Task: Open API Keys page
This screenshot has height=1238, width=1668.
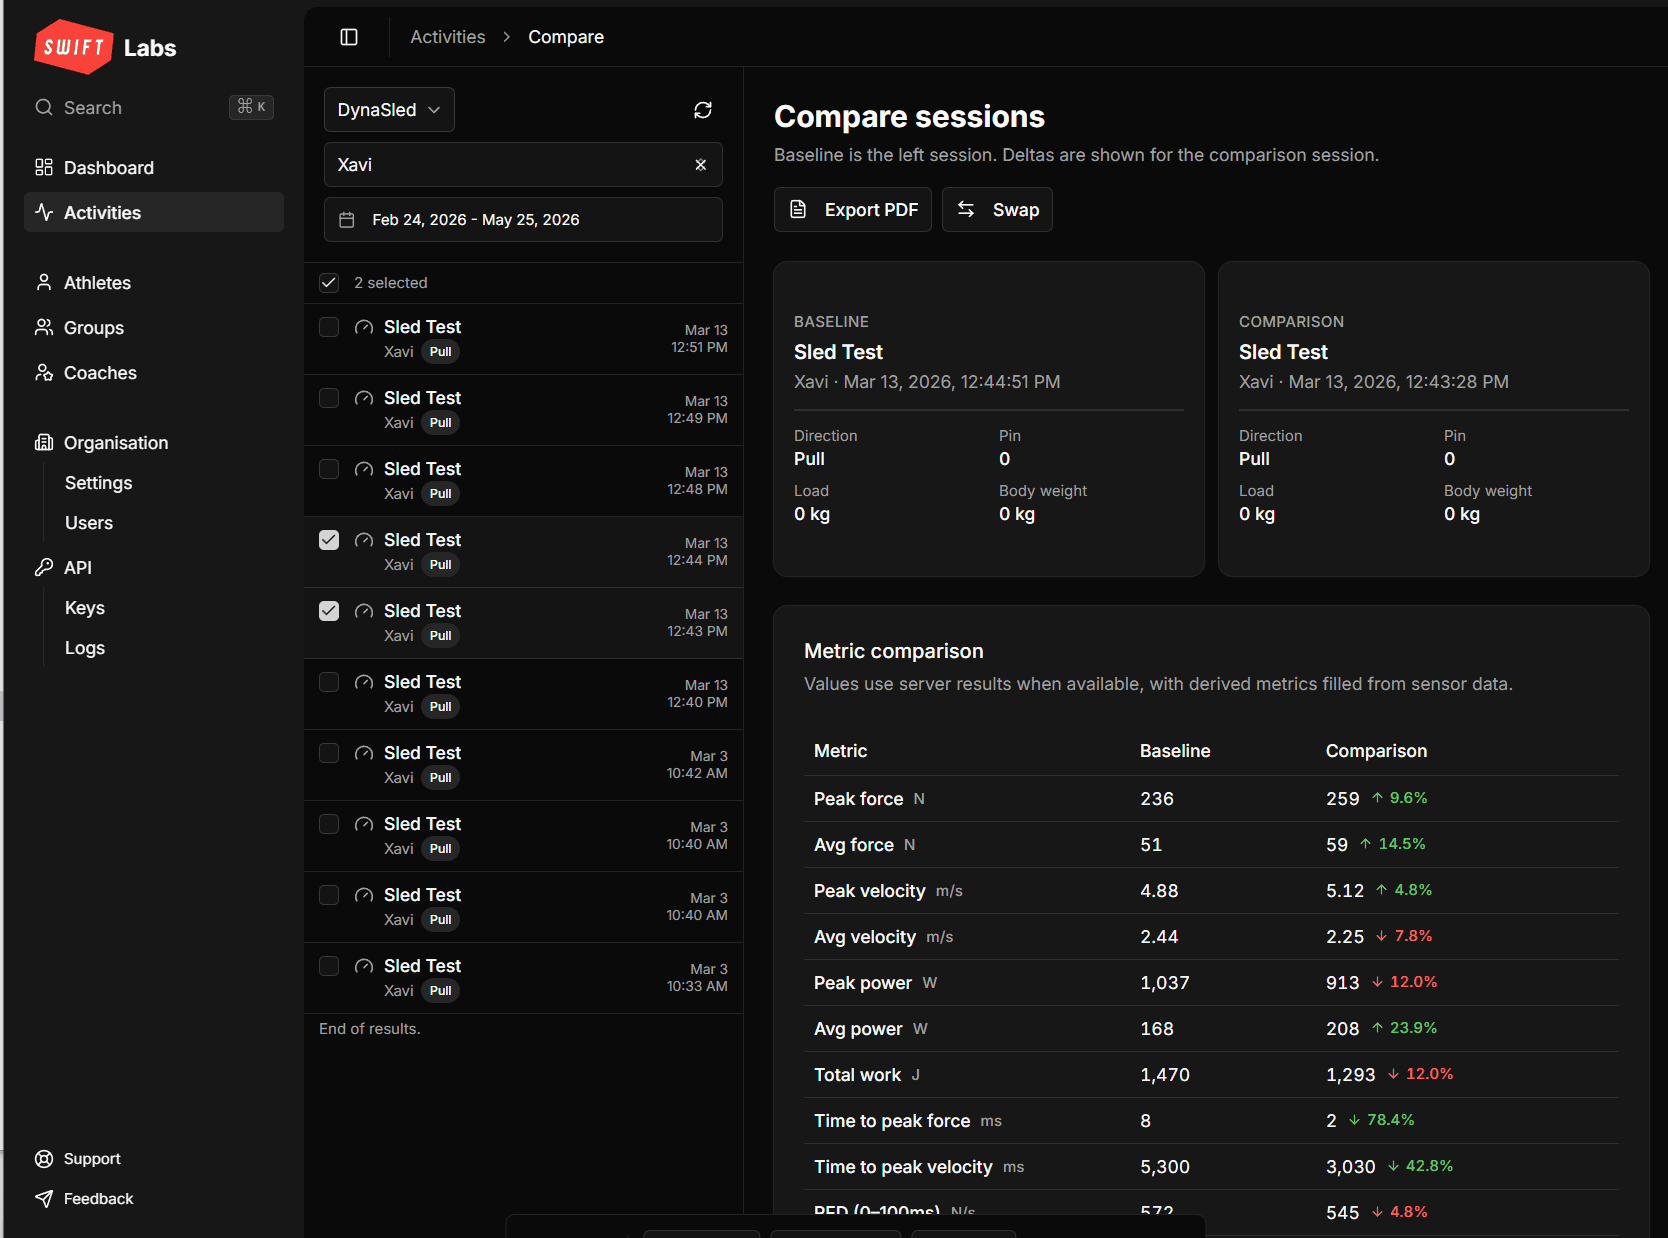Action: (x=85, y=608)
